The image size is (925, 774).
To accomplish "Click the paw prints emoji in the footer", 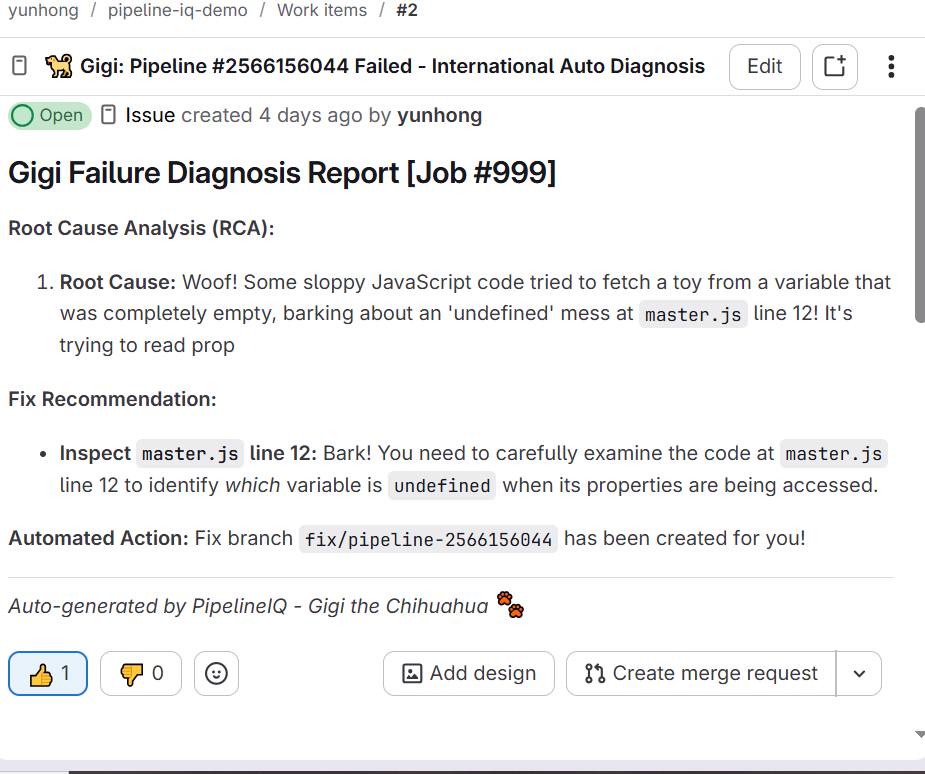I will (510, 605).
